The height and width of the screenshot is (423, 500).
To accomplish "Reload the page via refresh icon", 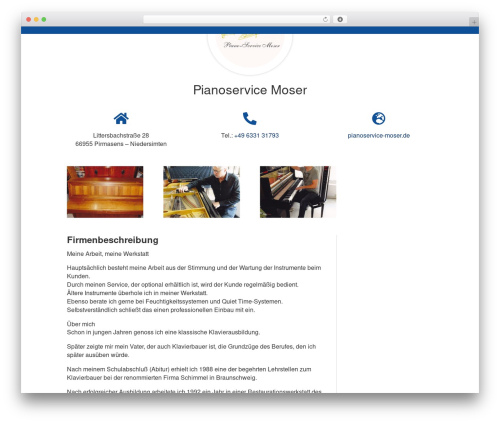I will click(325, 19).
